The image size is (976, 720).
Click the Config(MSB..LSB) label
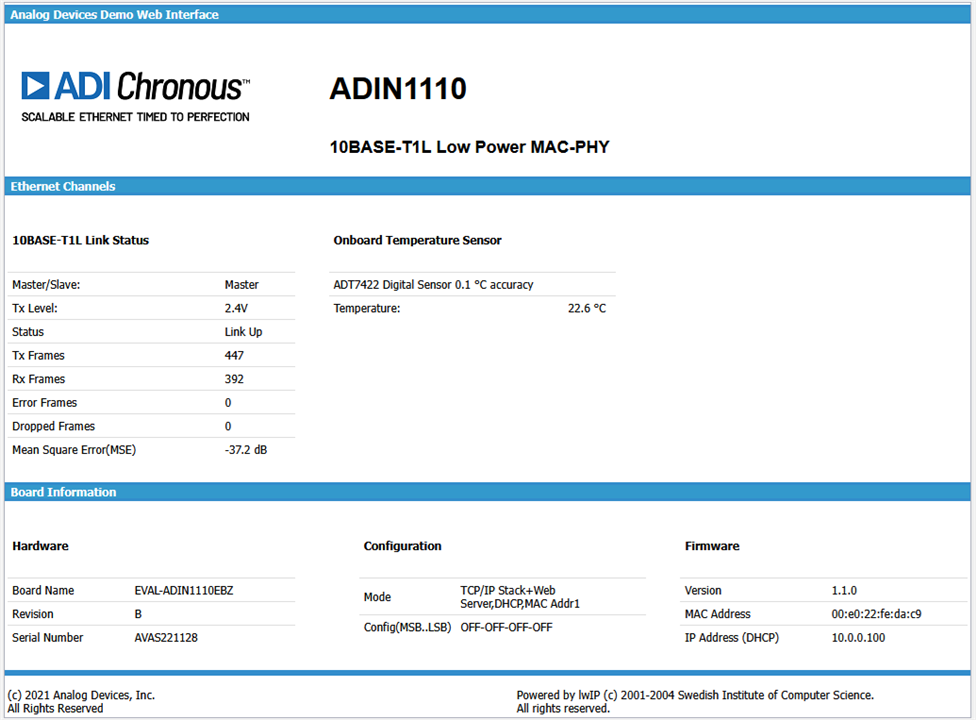(x=407, y=627)
